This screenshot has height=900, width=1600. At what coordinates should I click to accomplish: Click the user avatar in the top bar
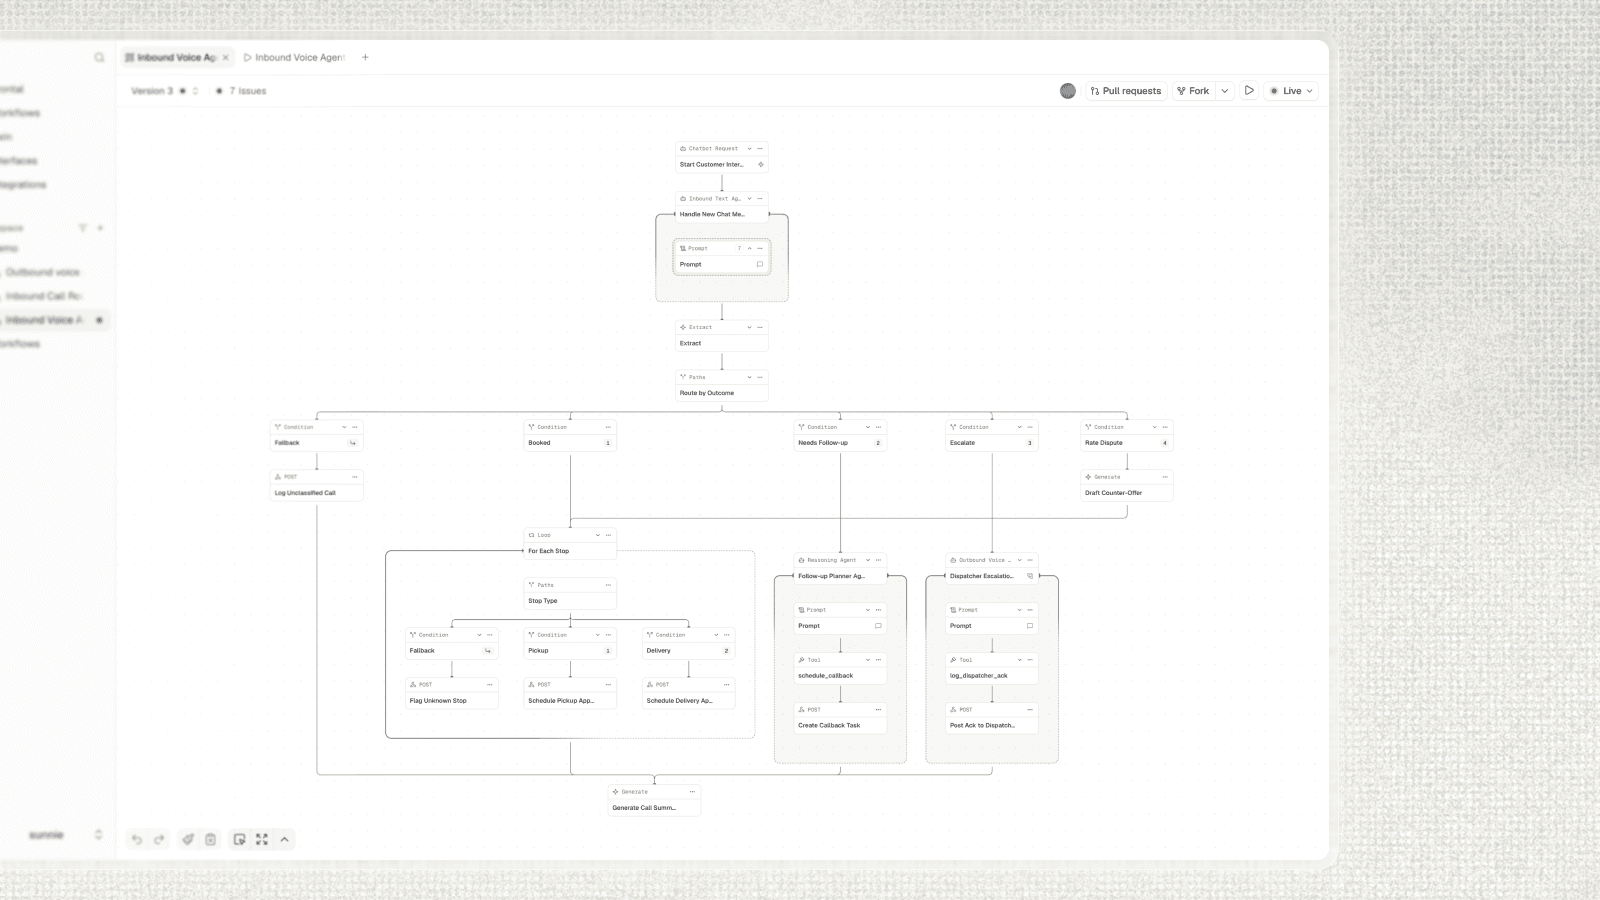1068,91
